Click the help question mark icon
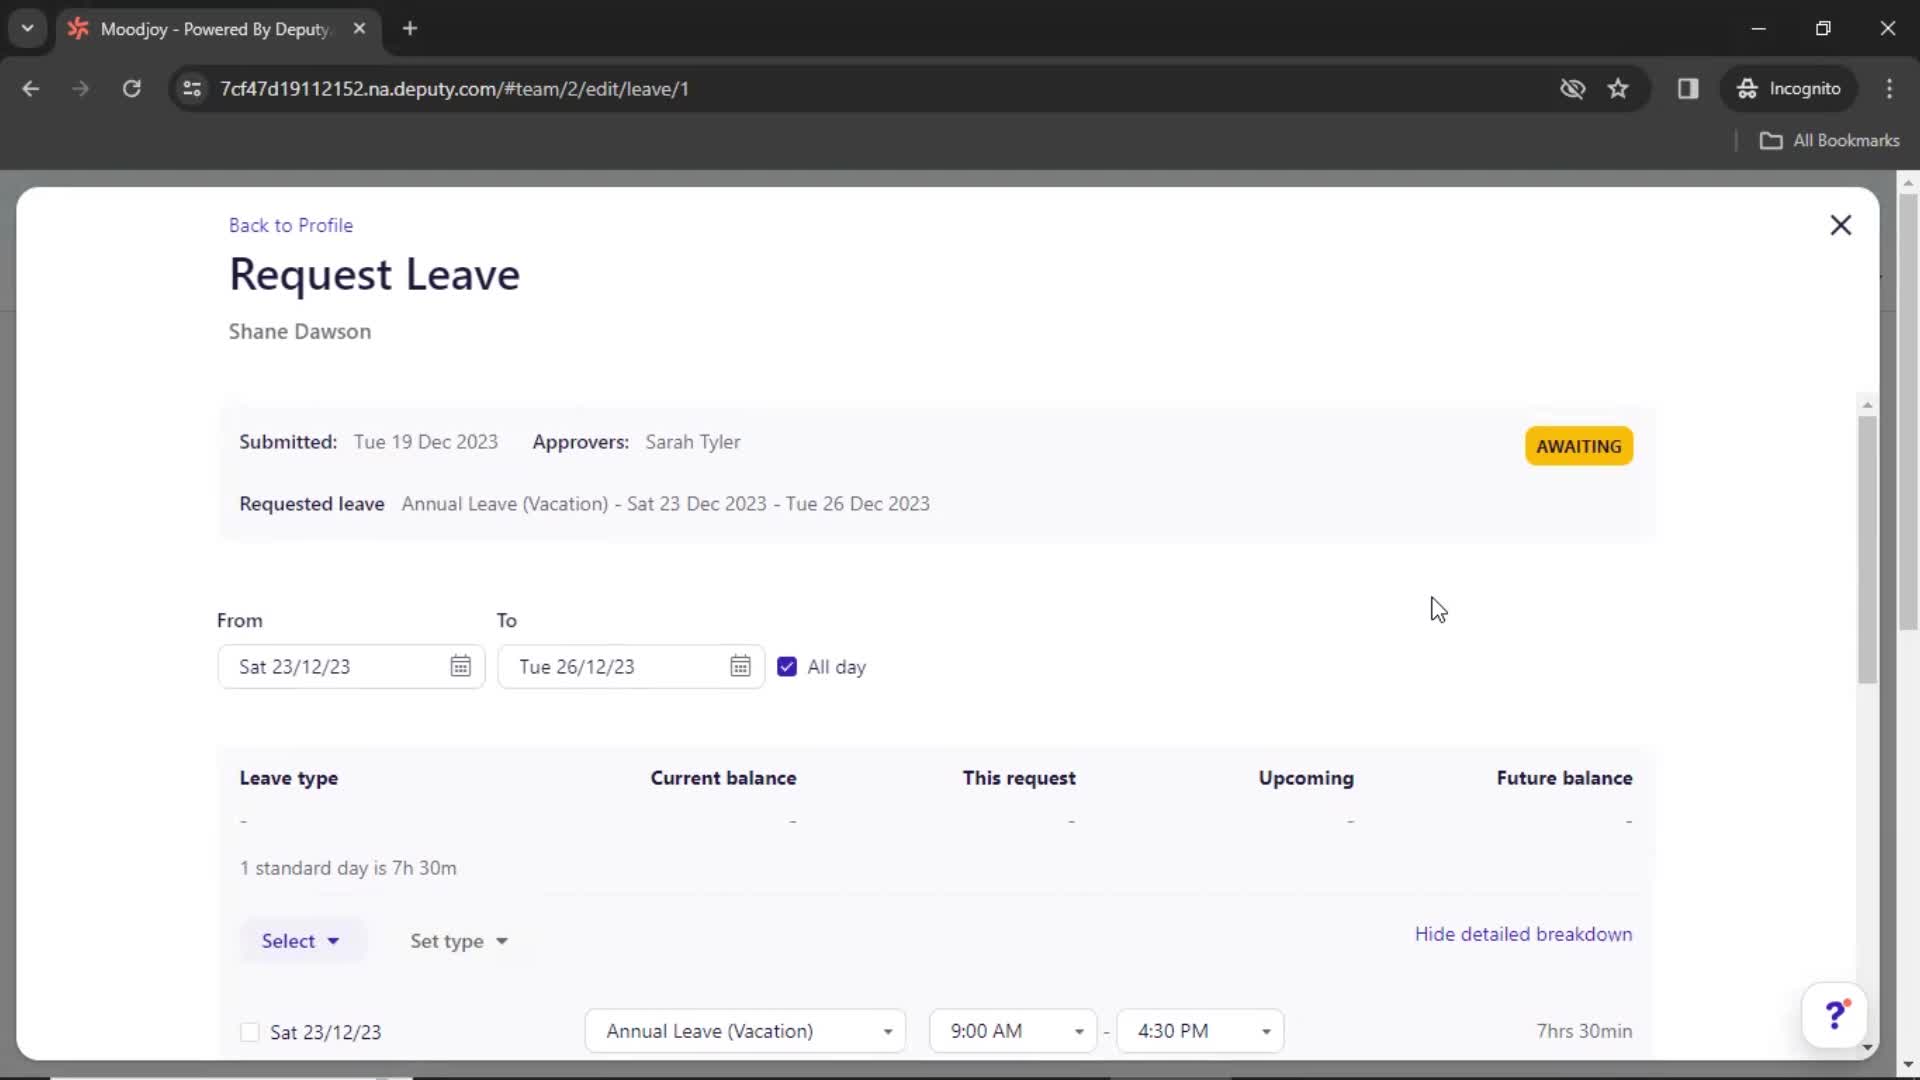 coord(1836,1015)
